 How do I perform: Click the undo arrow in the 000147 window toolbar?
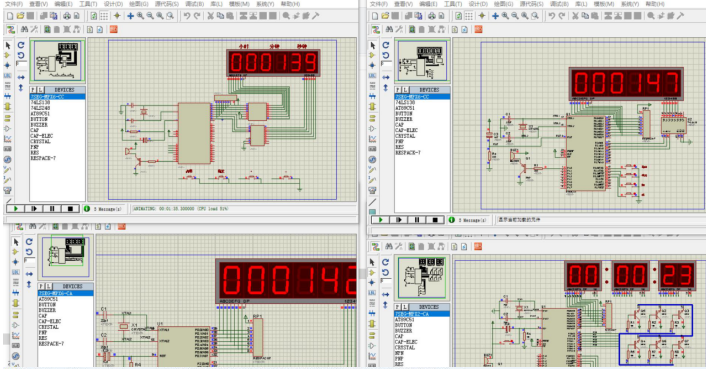coord(552,16)
